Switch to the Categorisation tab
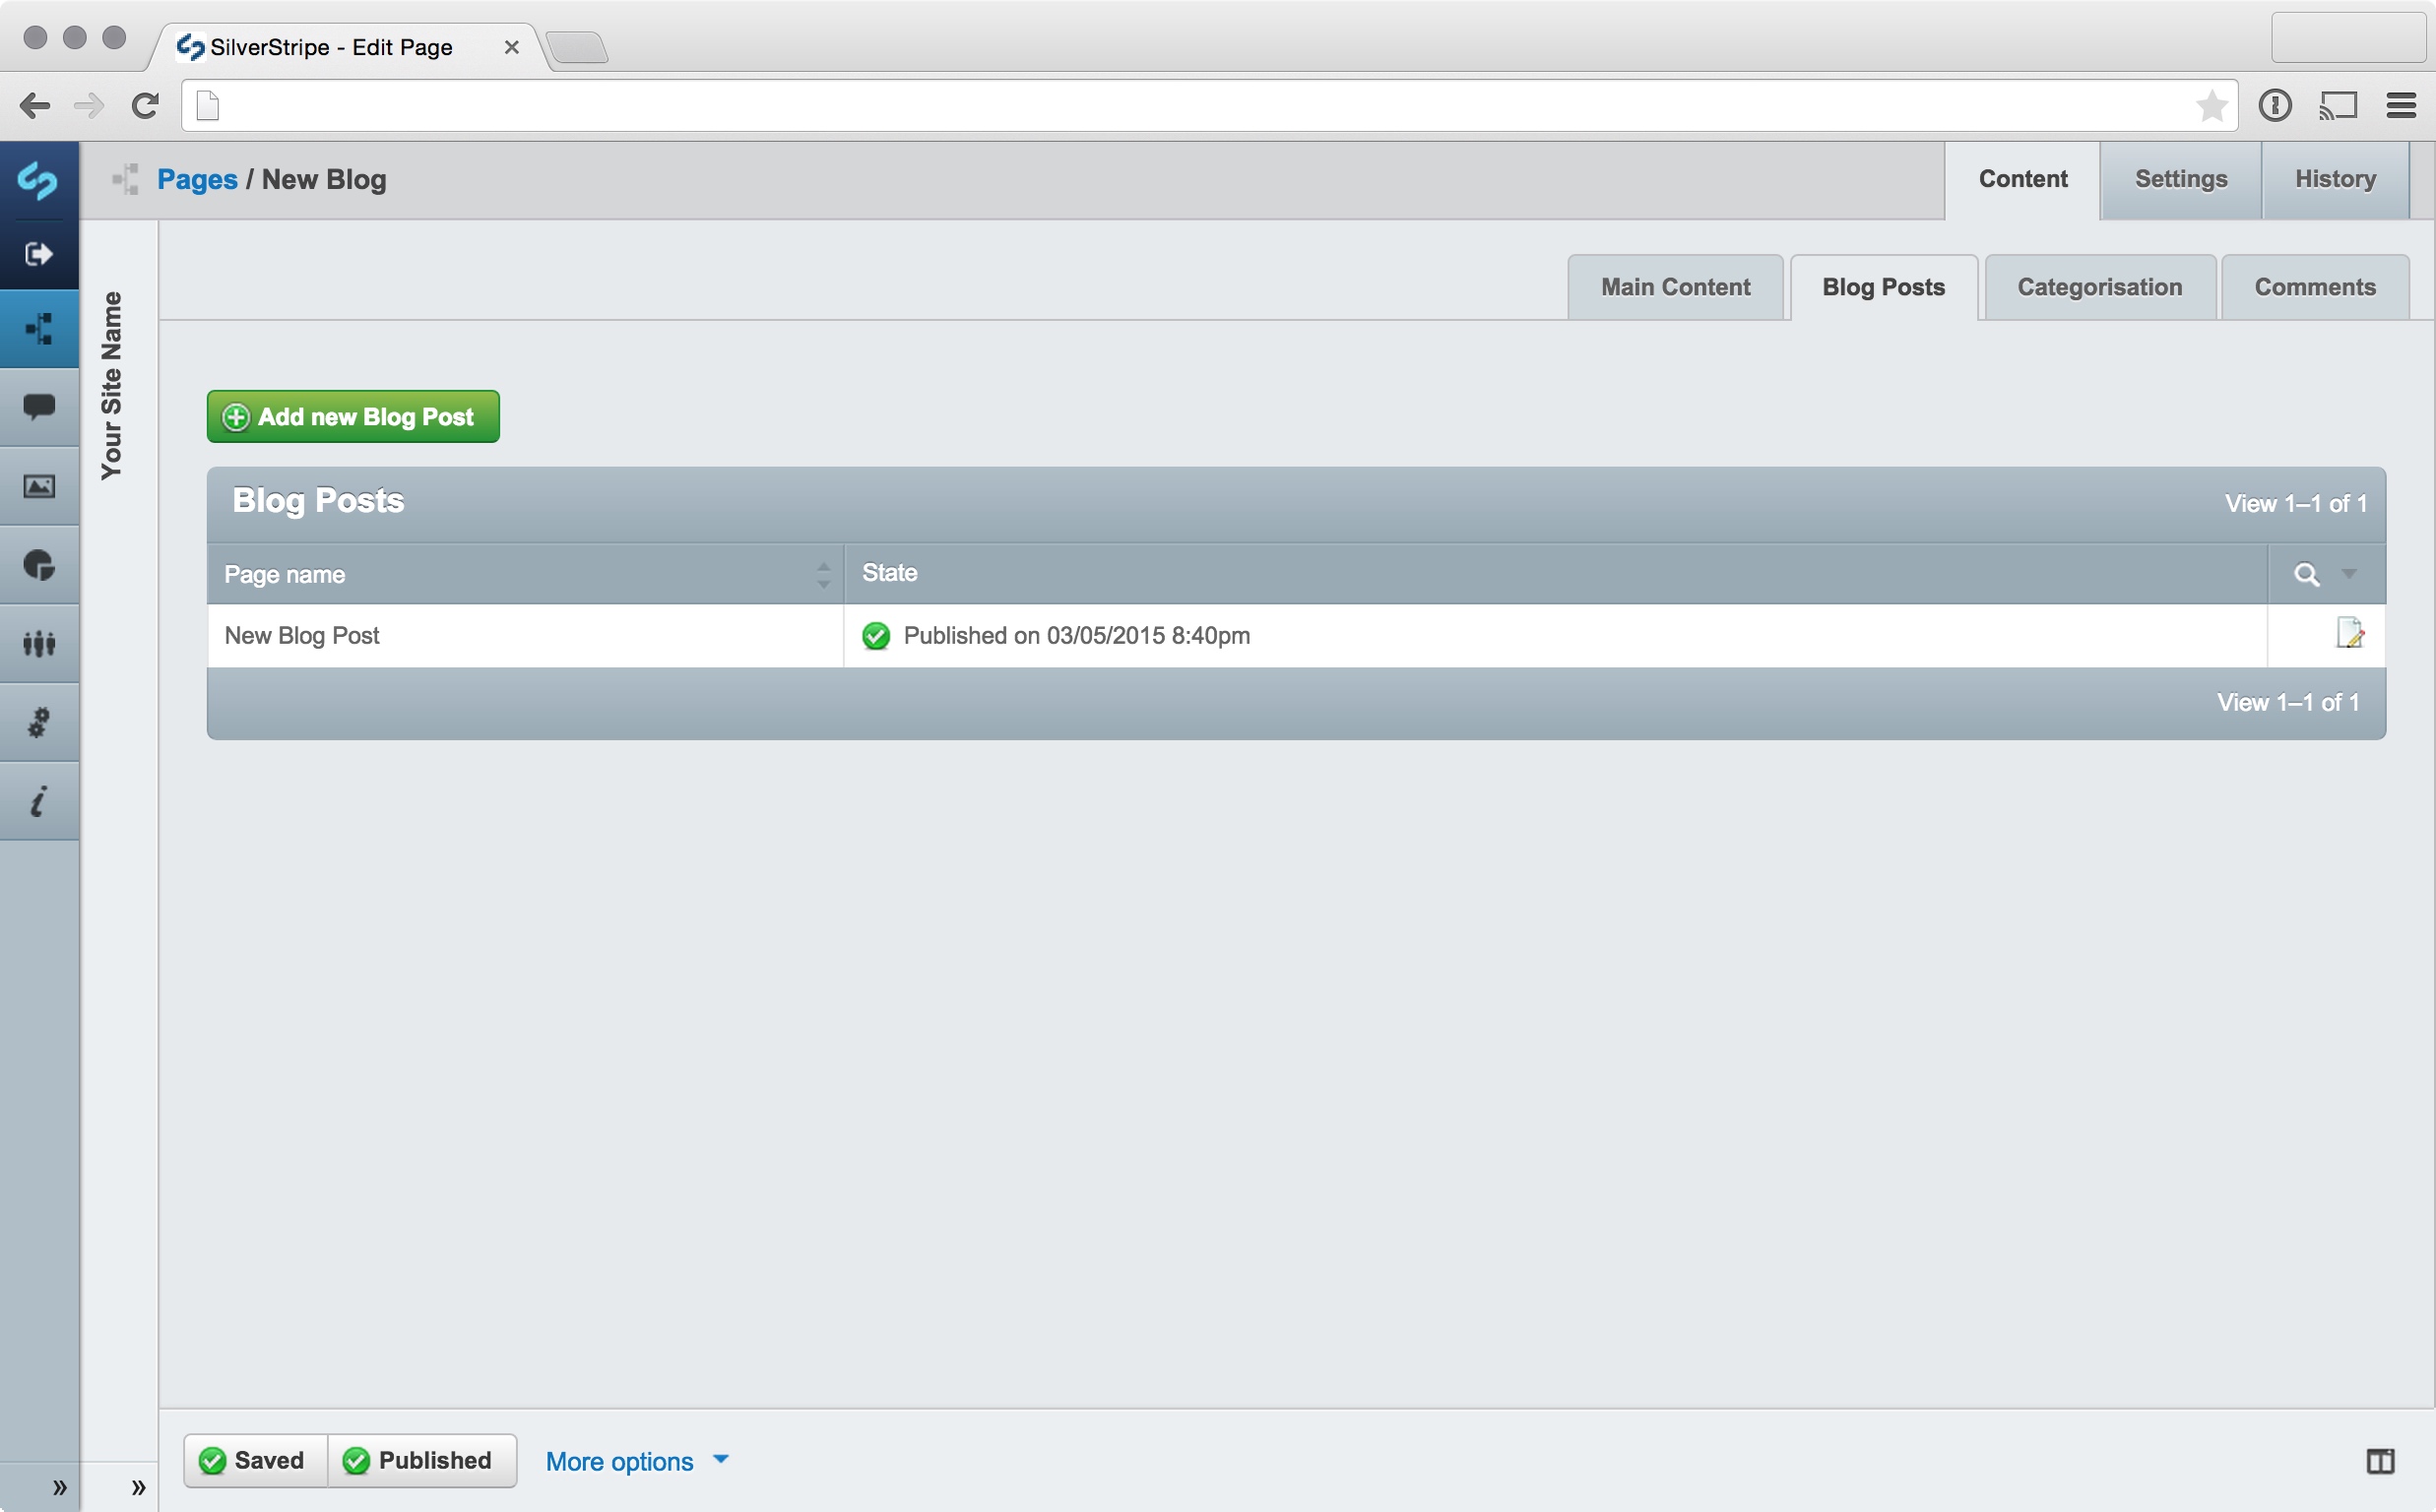2436x1512 pixels. tap(2099, 288)
